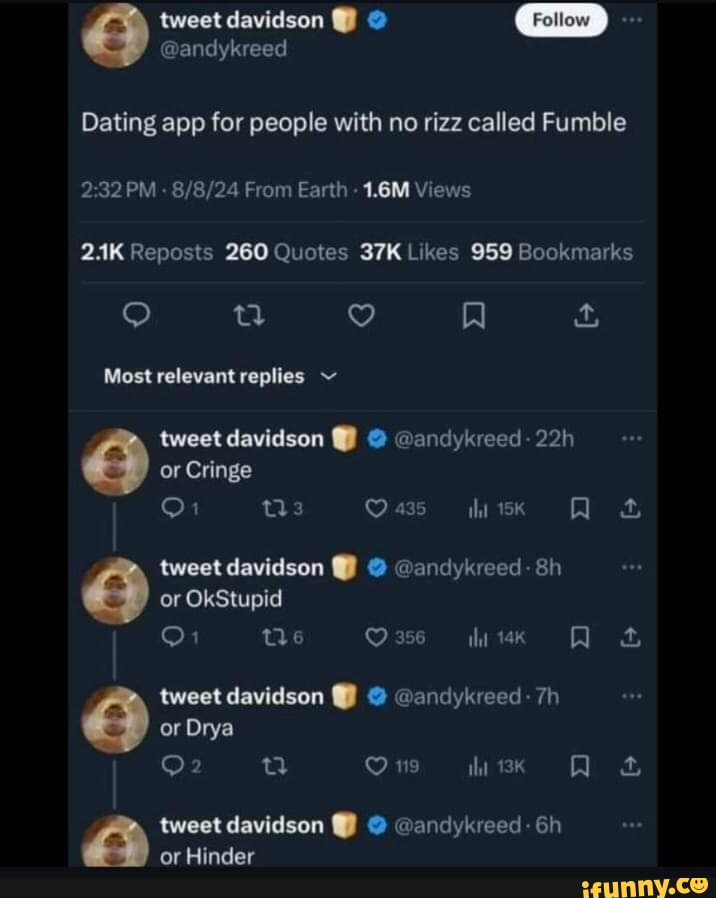This screenshot has width=716, height=898.
Task: Like the main tweet using the heart icon
Action: point(361,315)
